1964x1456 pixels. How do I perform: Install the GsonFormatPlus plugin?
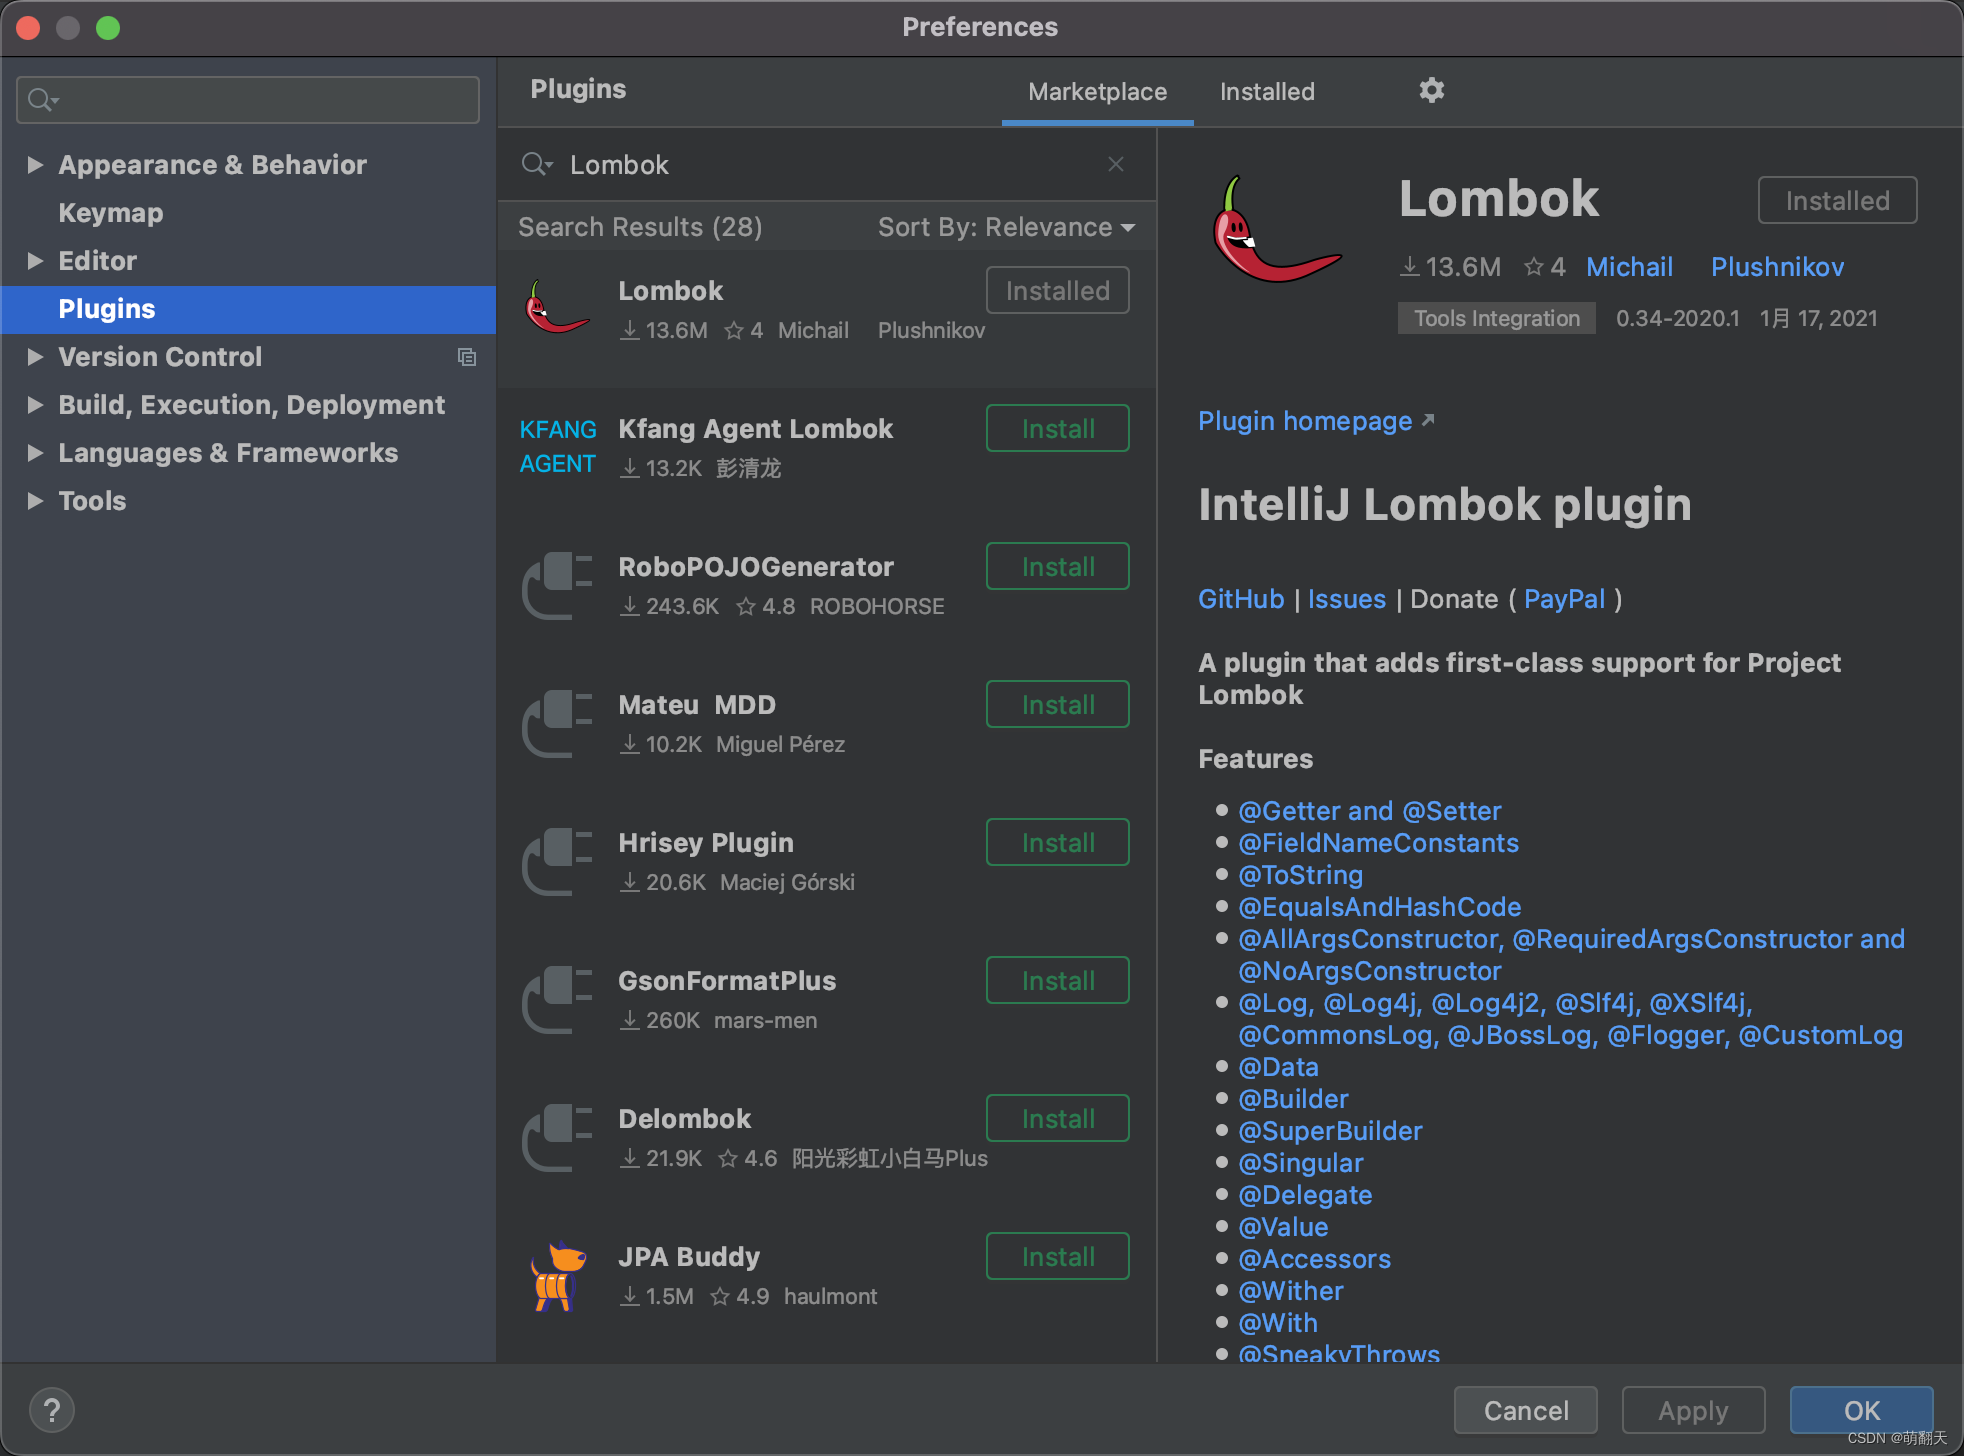[1057, 981]
